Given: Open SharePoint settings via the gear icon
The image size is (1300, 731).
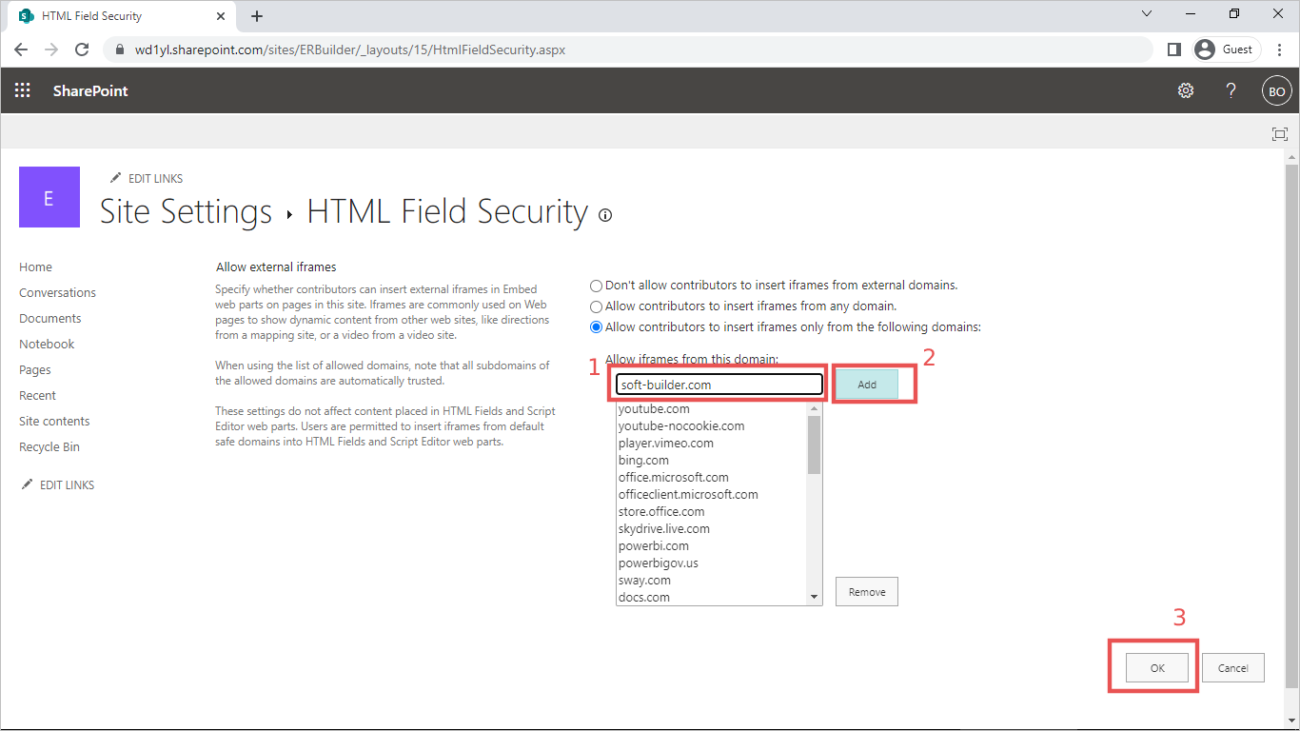Looking at the screenshot, I should click(1185, 90).
